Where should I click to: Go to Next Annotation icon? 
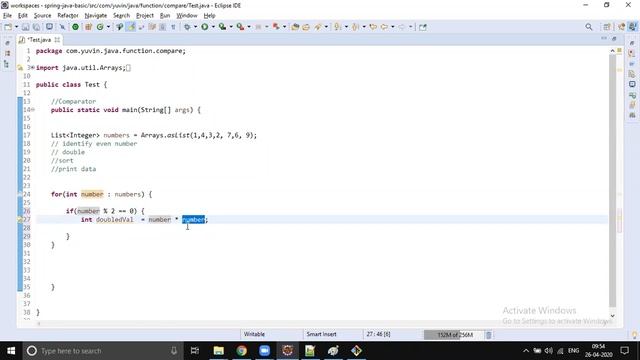(337, 27)
